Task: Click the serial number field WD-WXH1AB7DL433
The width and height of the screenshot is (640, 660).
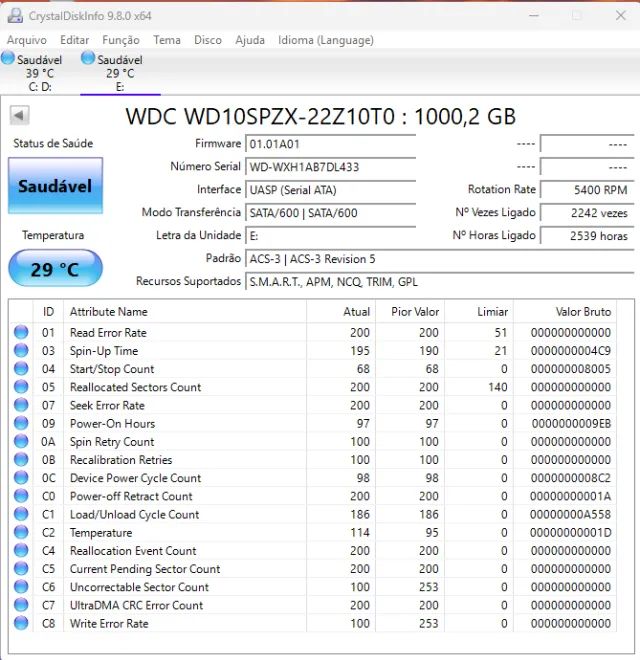Action: tap(331, 167)
